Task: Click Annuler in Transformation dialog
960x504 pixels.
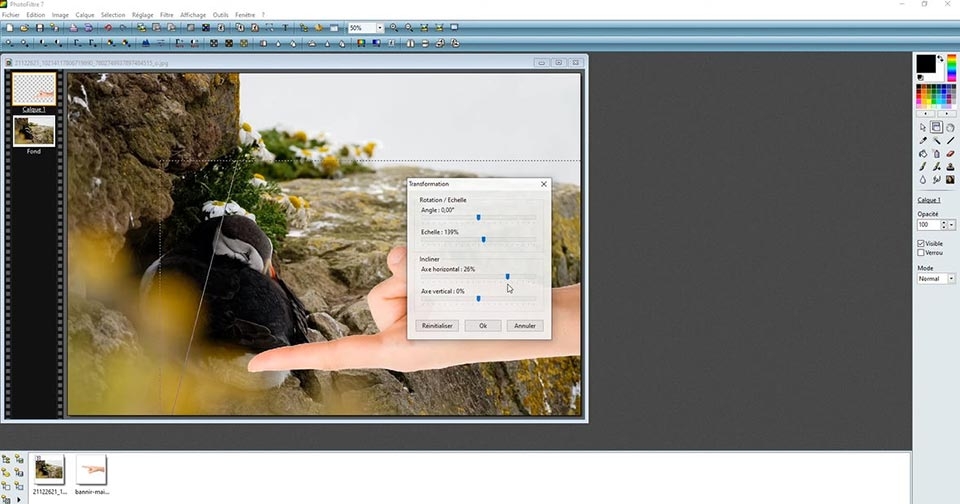Action: (525, 326)
